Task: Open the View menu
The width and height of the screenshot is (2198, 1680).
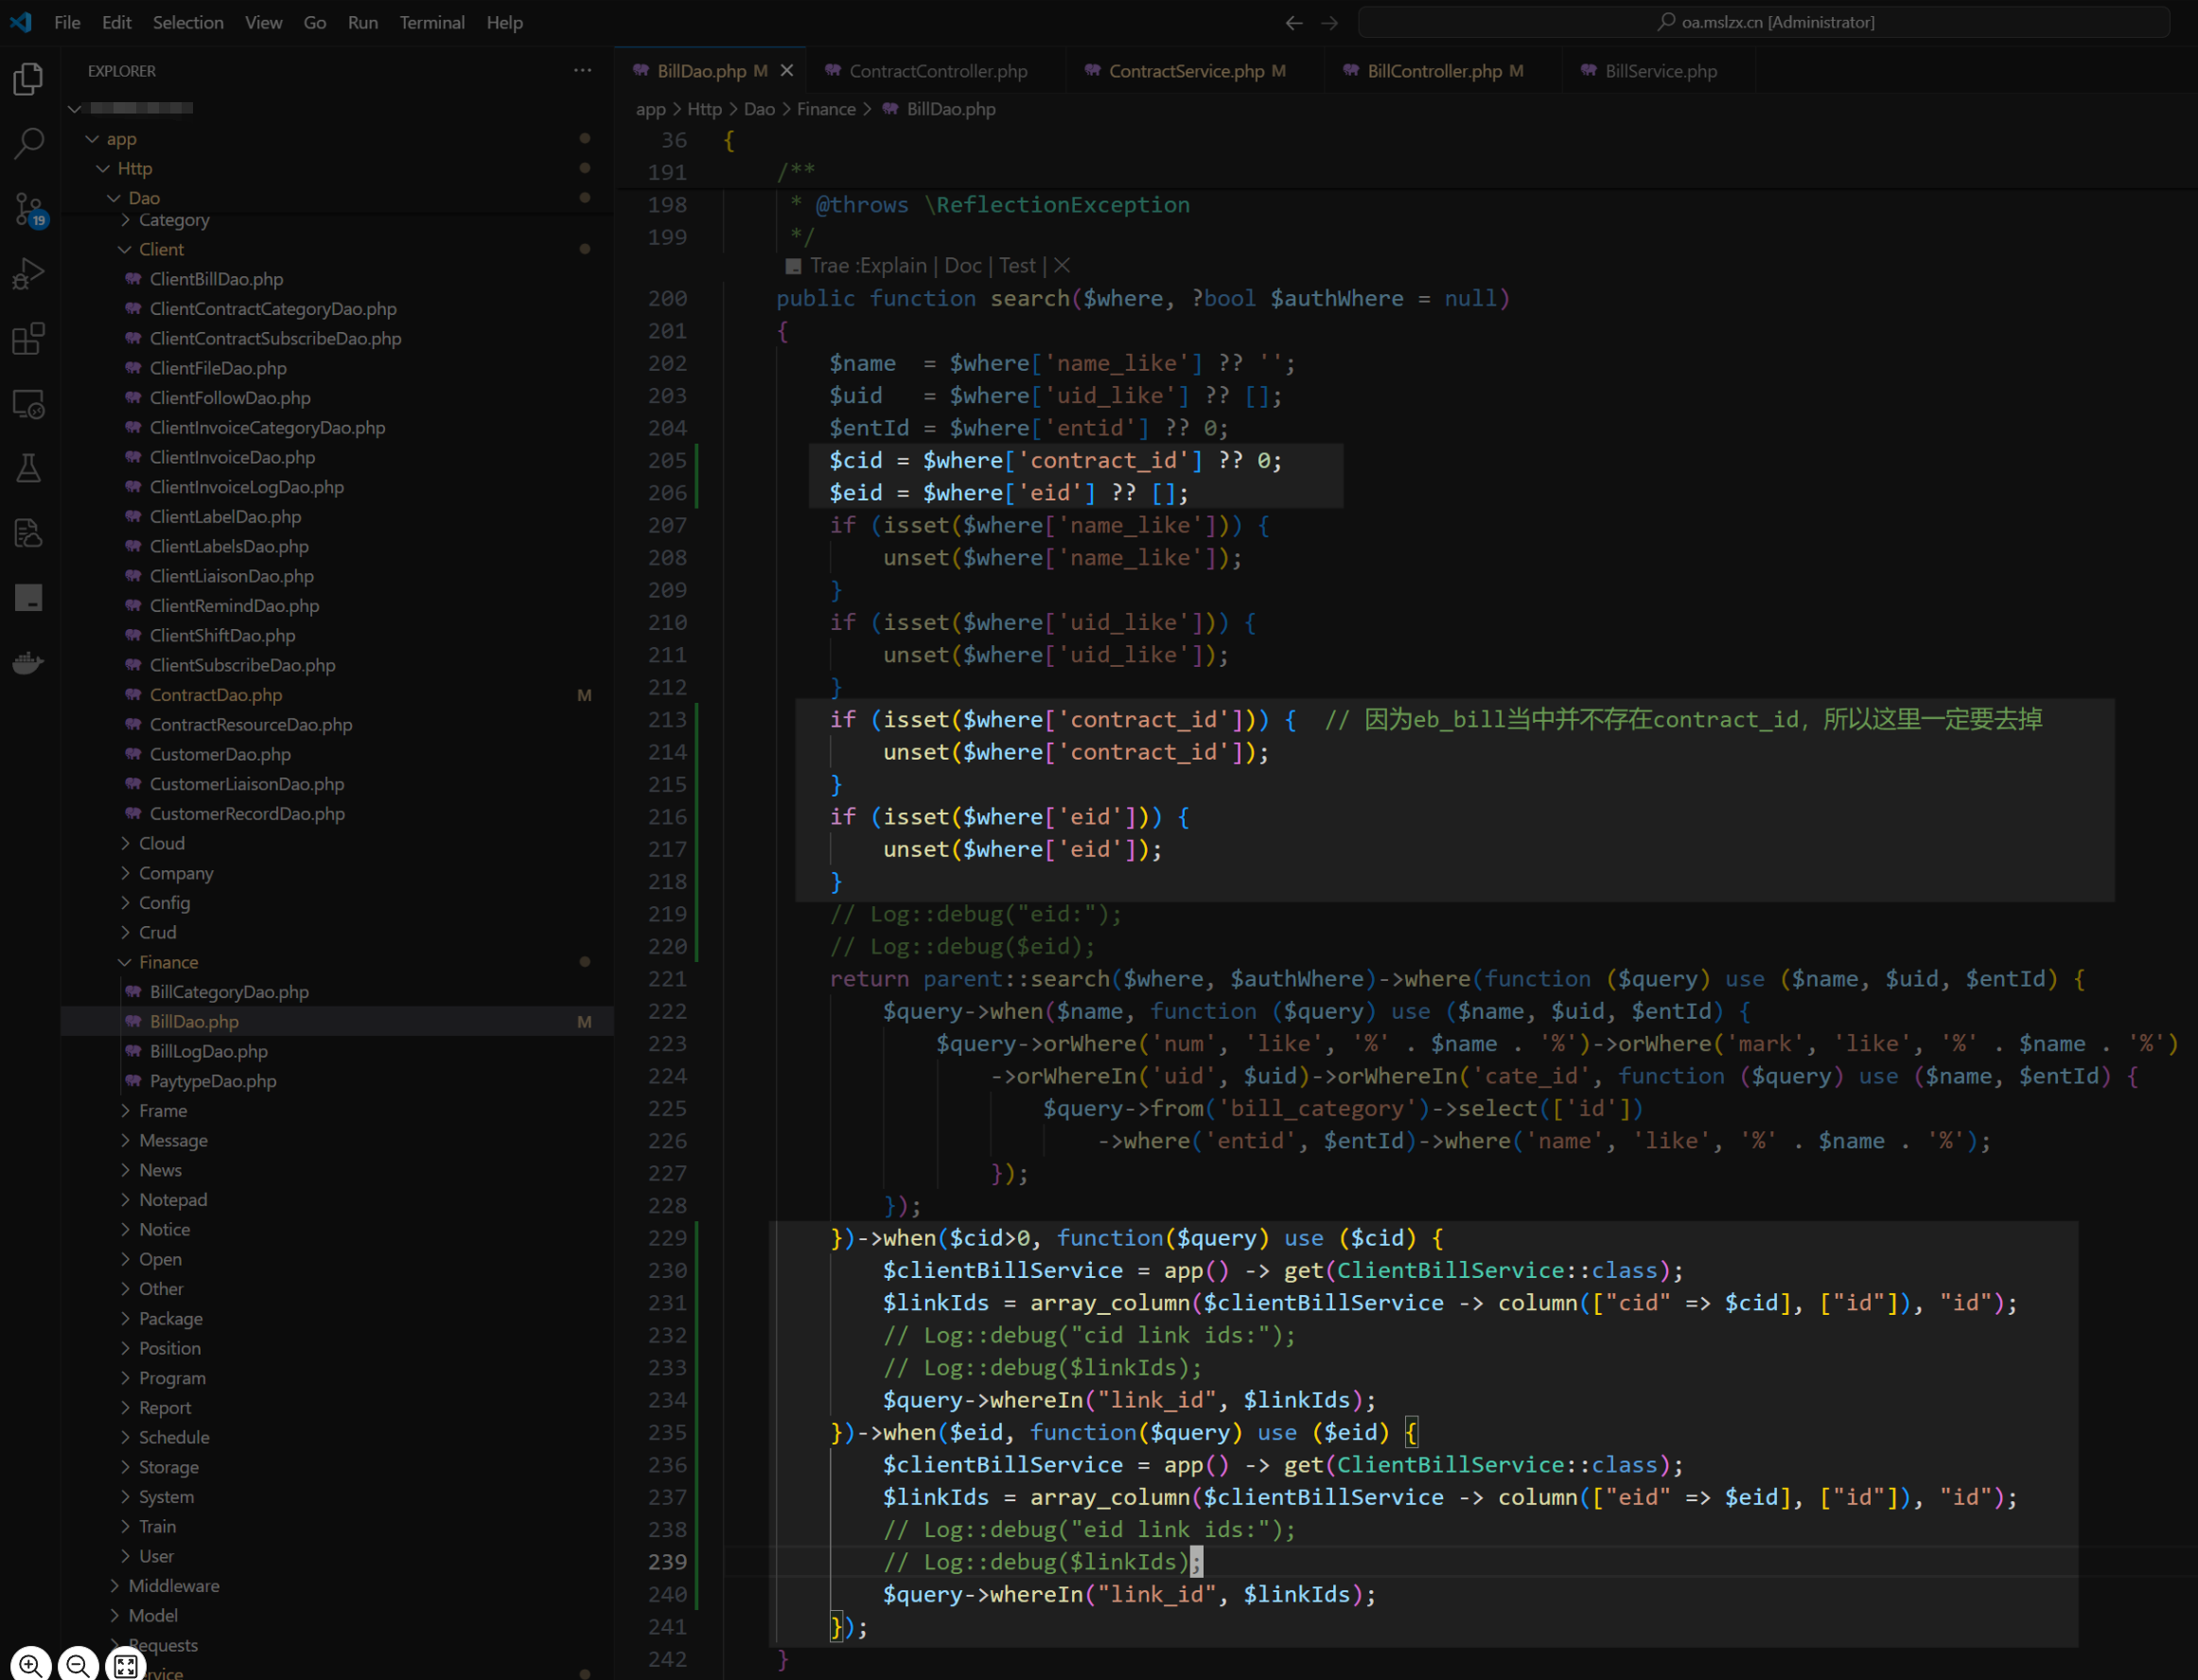Action: 264,22
